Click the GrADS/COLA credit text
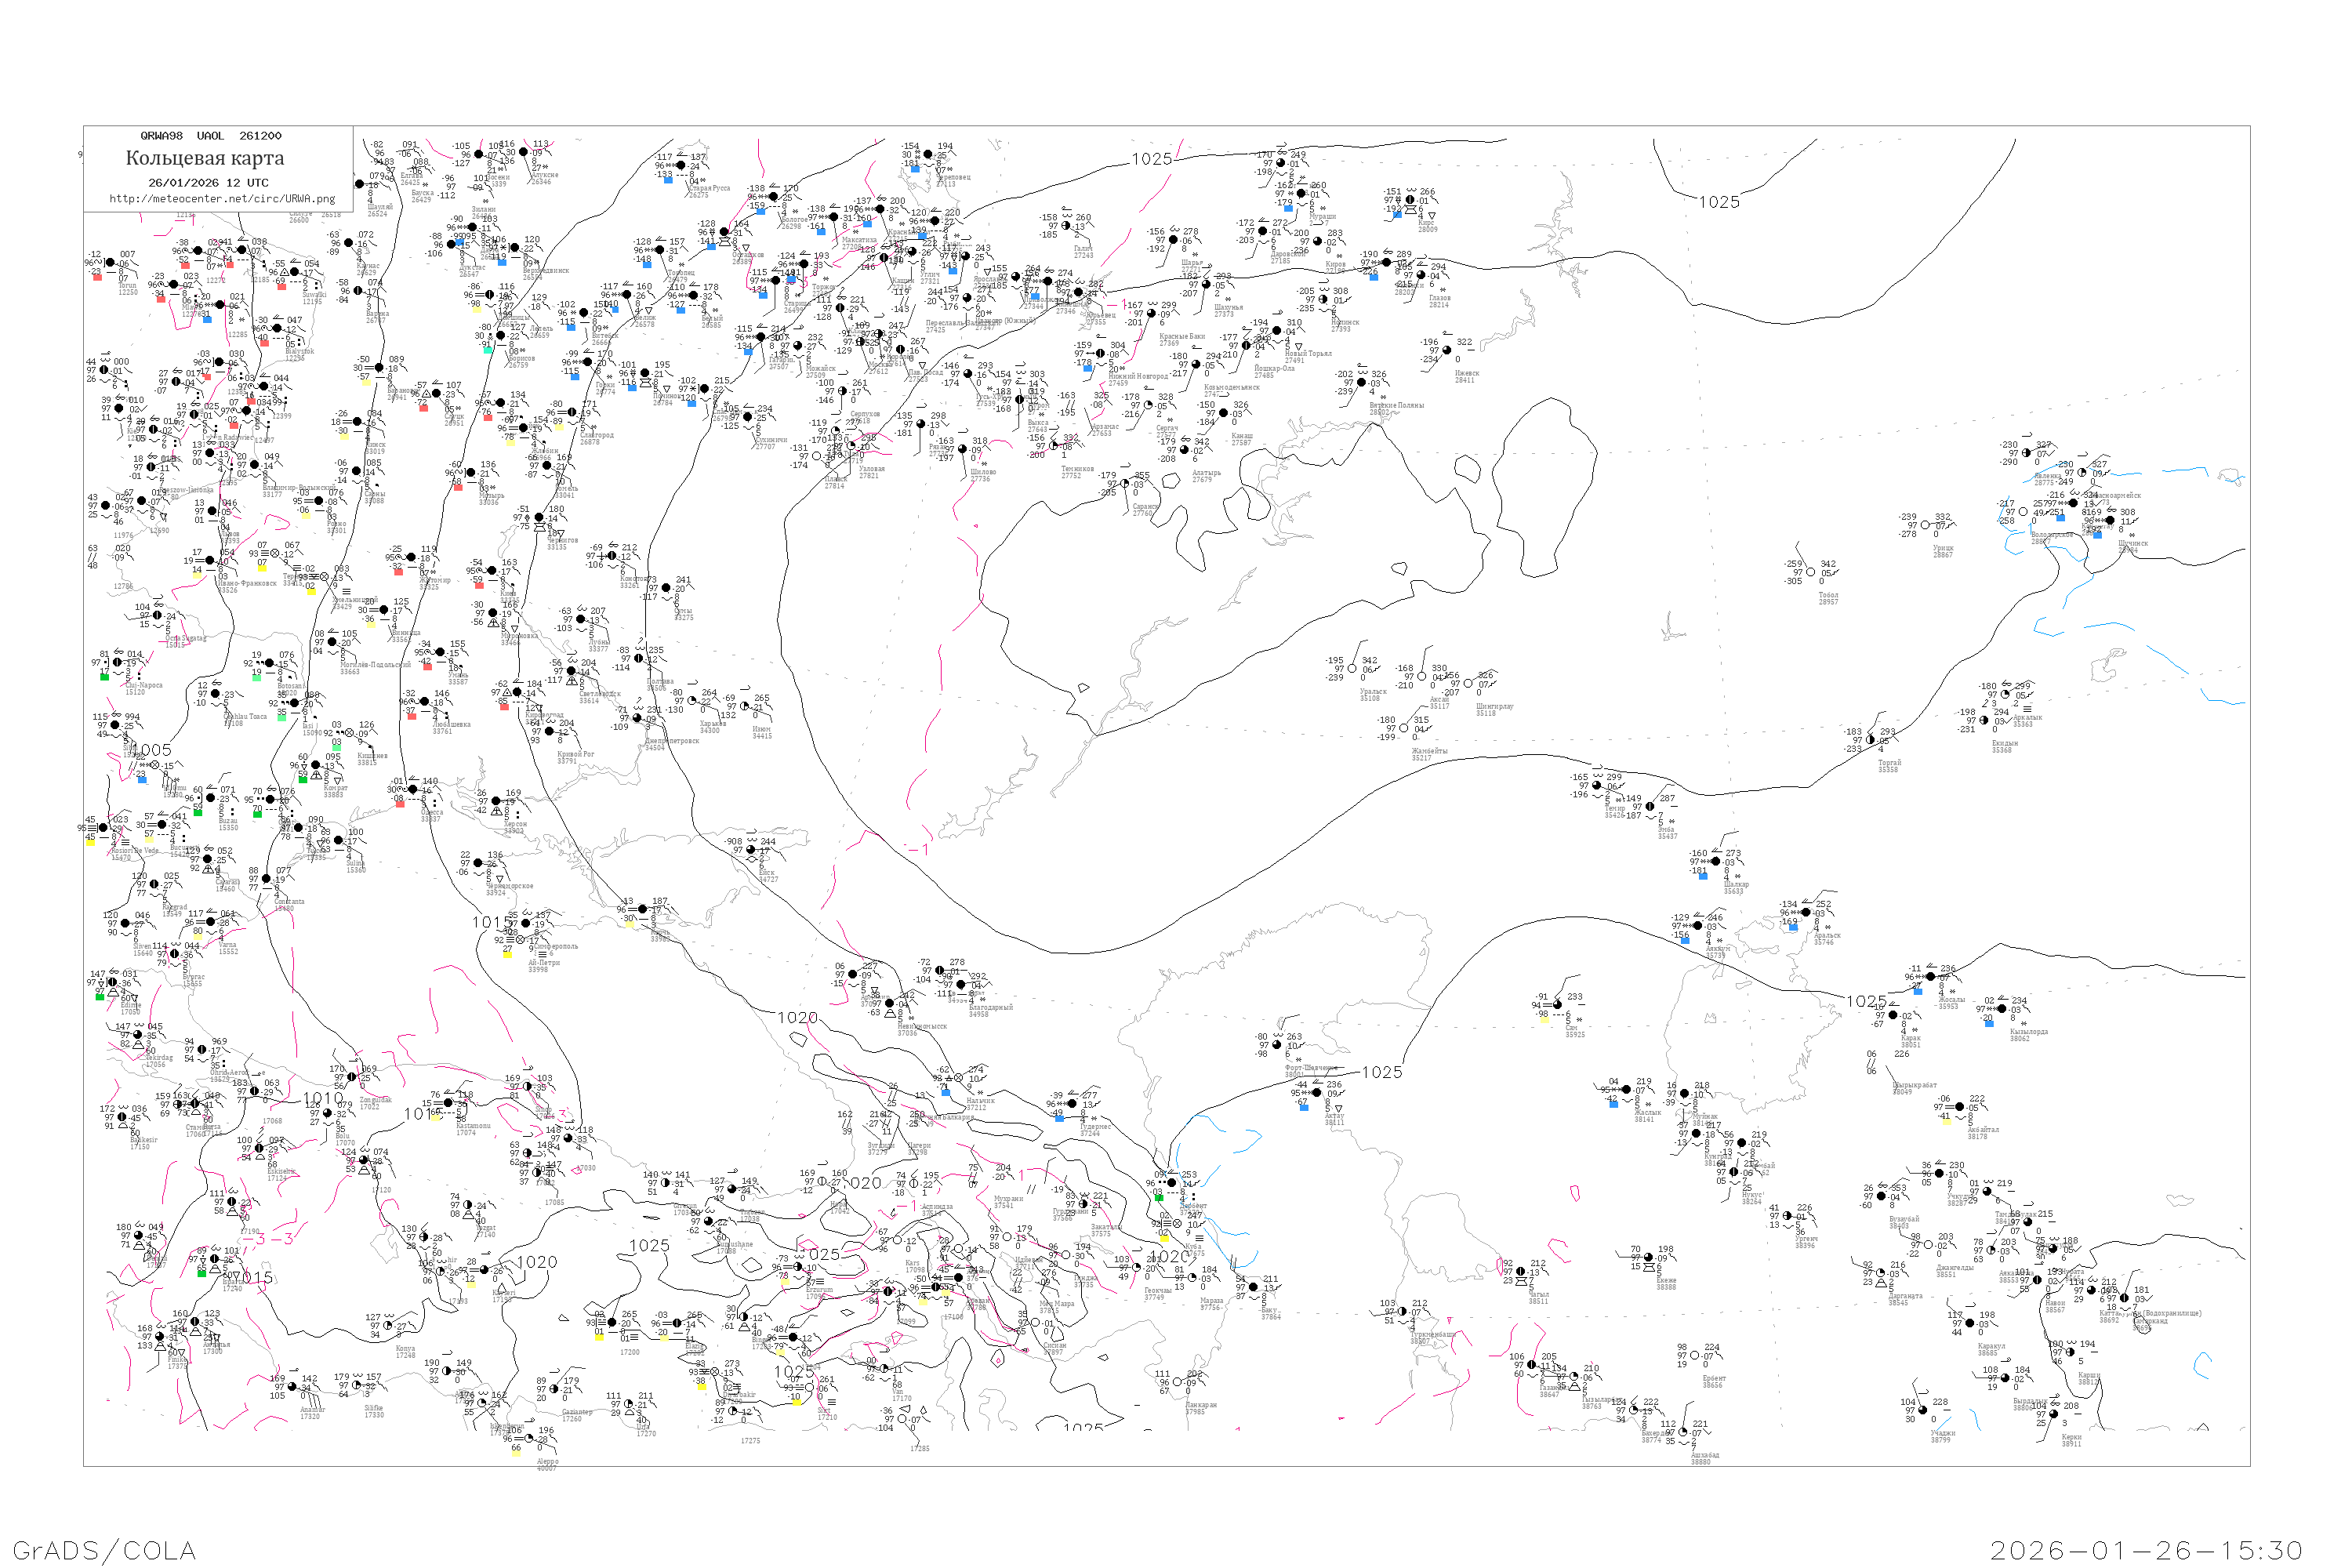The height and width of the screenshot is (1568, 2352). pos(105,1550)
